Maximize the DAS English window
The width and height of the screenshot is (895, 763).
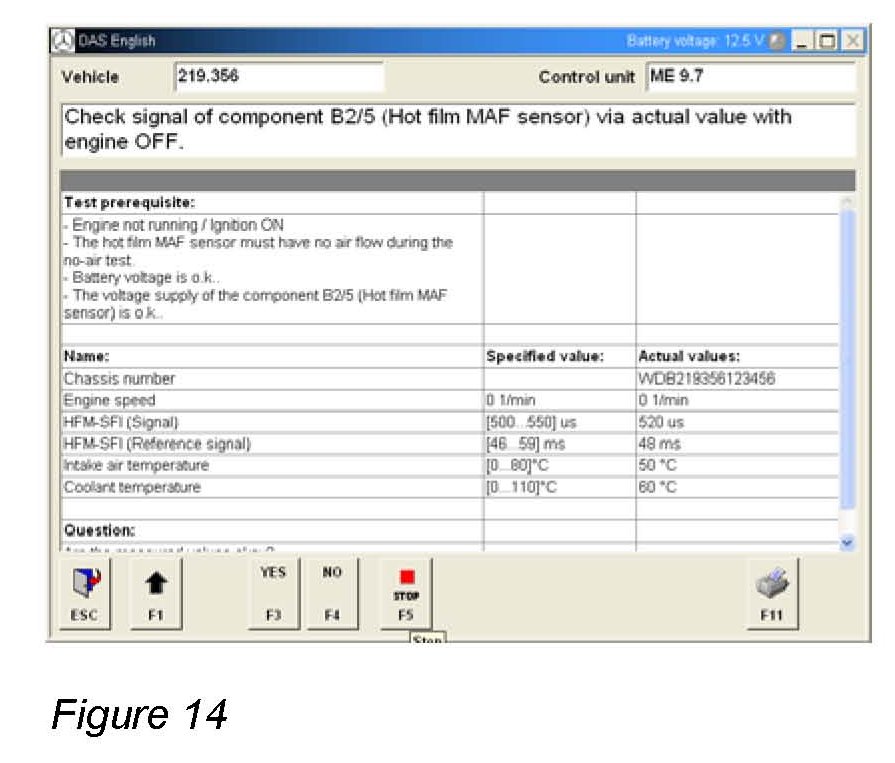tap(827, 41)
